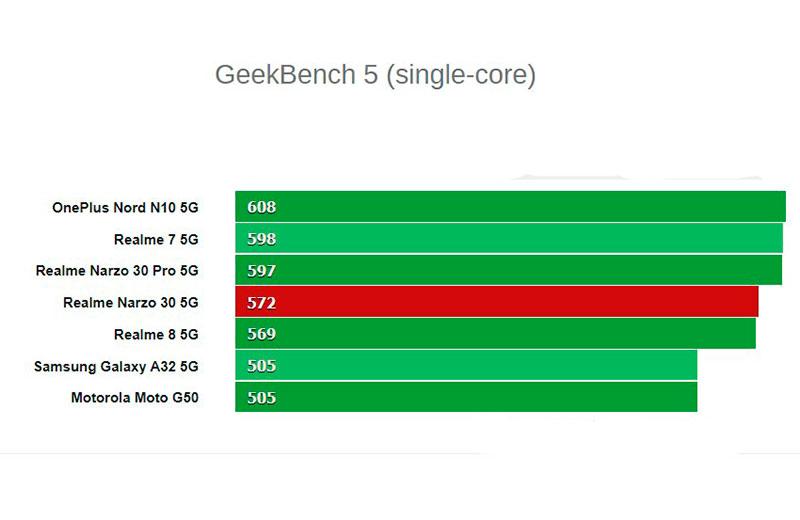Click the 572 score on the red bar
The width and height of the screenshot is (800, 520).
click(x=262, y=303)
